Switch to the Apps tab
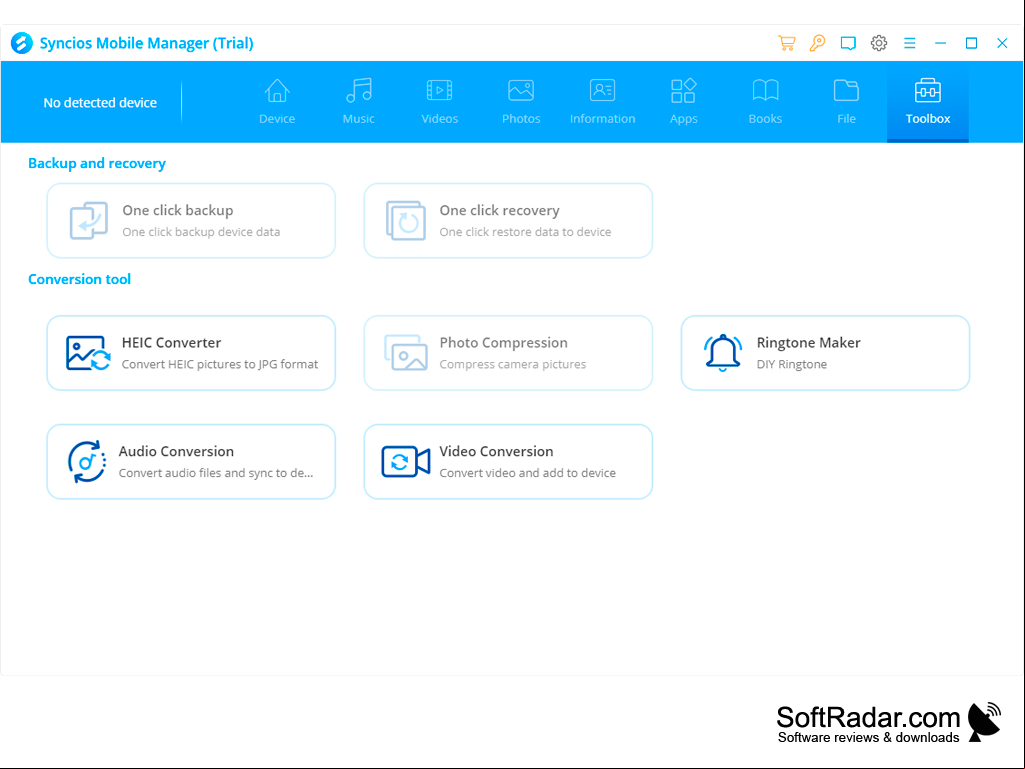Viewport: 1025px width, 769px height. click(684, 101)
